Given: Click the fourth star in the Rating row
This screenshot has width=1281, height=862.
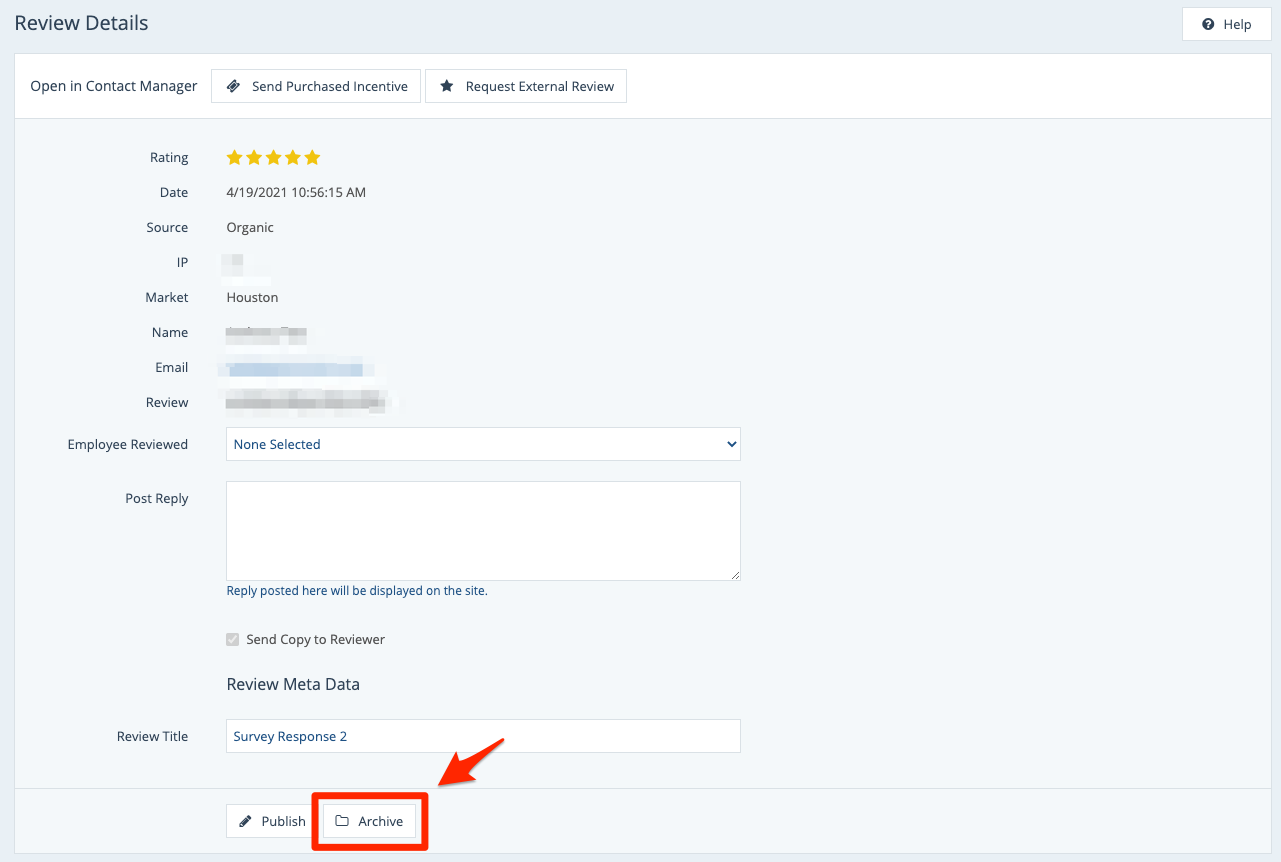Looking at the screenshot, I should pyautogui.click(x=293, y=158).
